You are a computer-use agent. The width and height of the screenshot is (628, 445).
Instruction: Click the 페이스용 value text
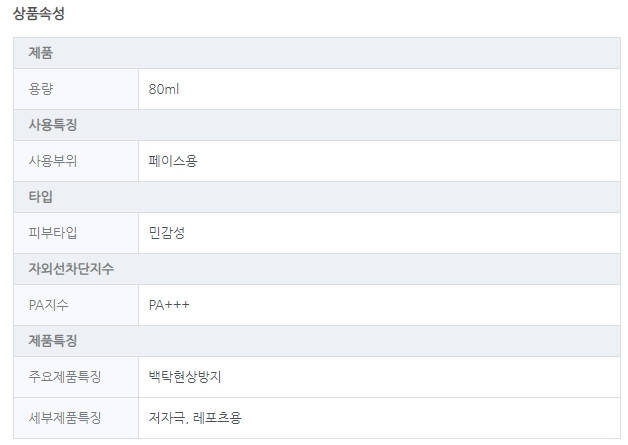coord(173,161)
